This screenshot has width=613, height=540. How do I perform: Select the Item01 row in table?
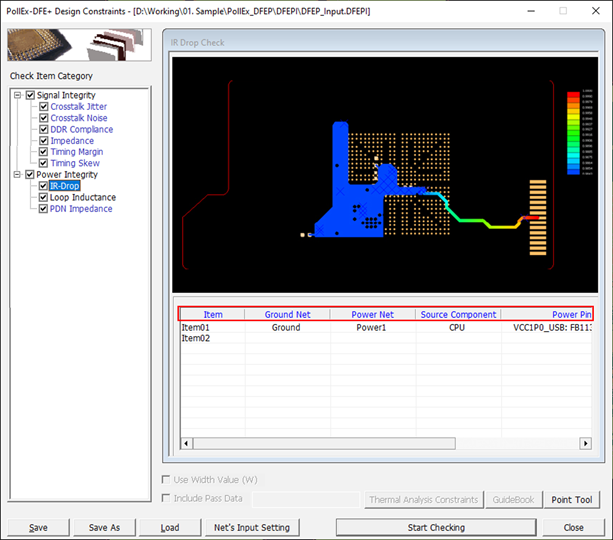pos(196,327)
